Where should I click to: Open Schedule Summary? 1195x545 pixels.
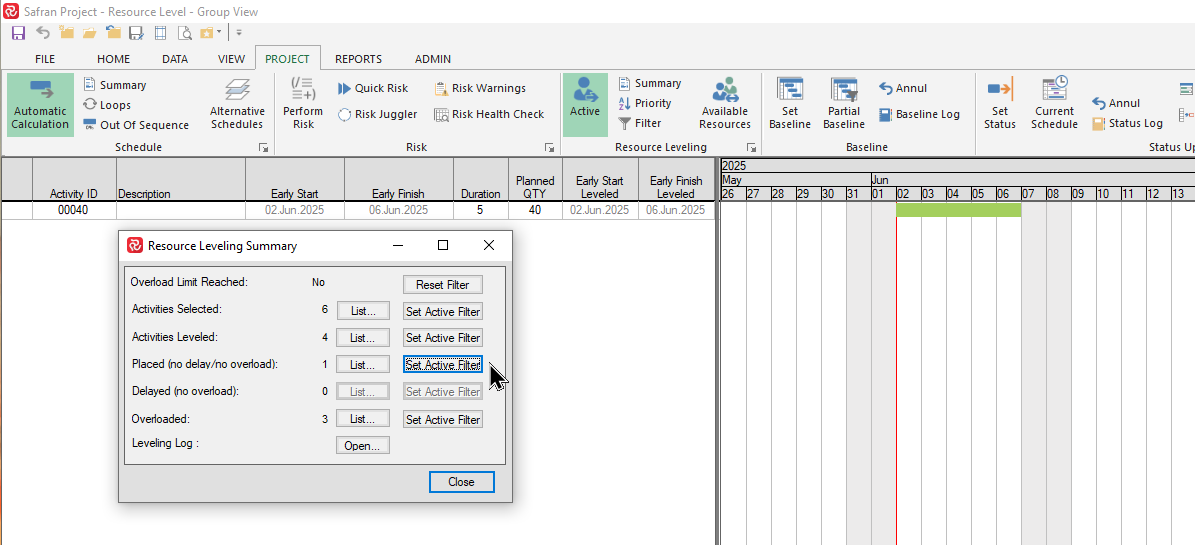[x=114, y=85]
